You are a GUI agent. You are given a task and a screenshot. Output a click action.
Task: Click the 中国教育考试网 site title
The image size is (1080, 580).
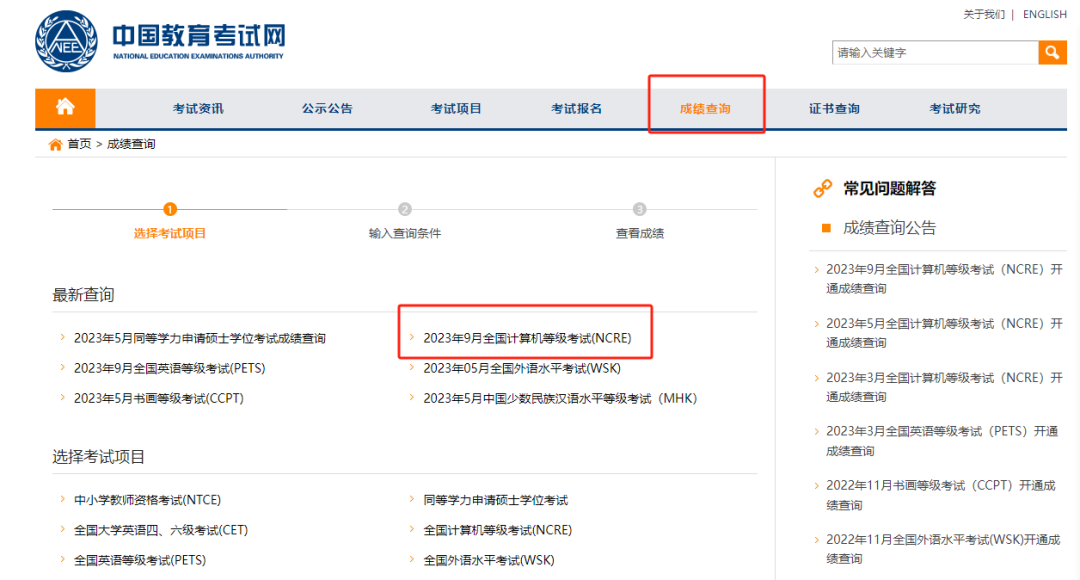point(198,36)
